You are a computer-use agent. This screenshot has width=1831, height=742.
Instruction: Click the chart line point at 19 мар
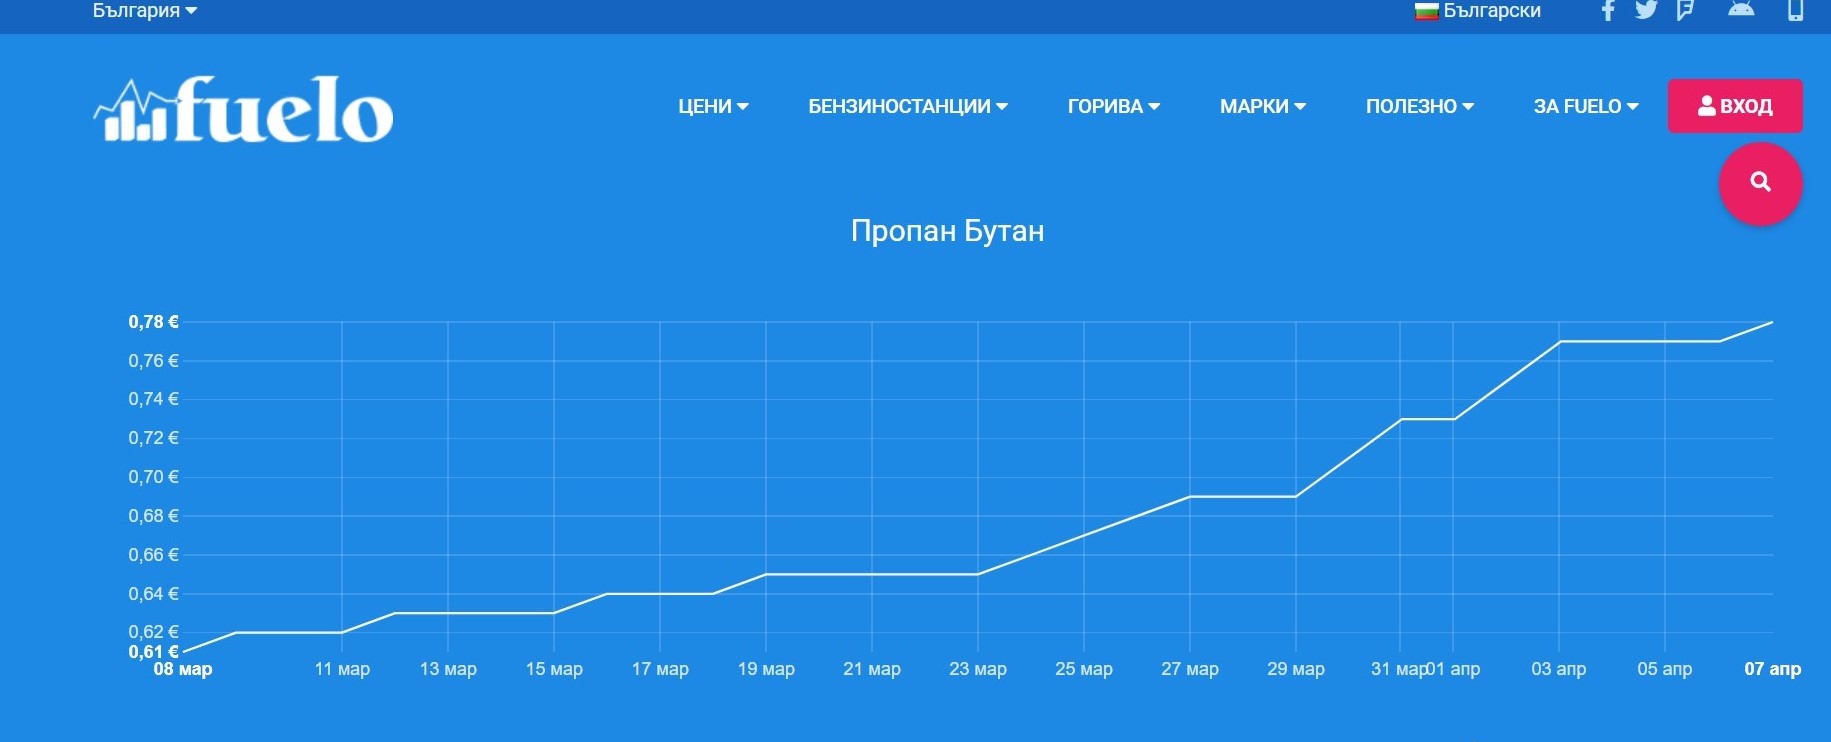point(766,575)
